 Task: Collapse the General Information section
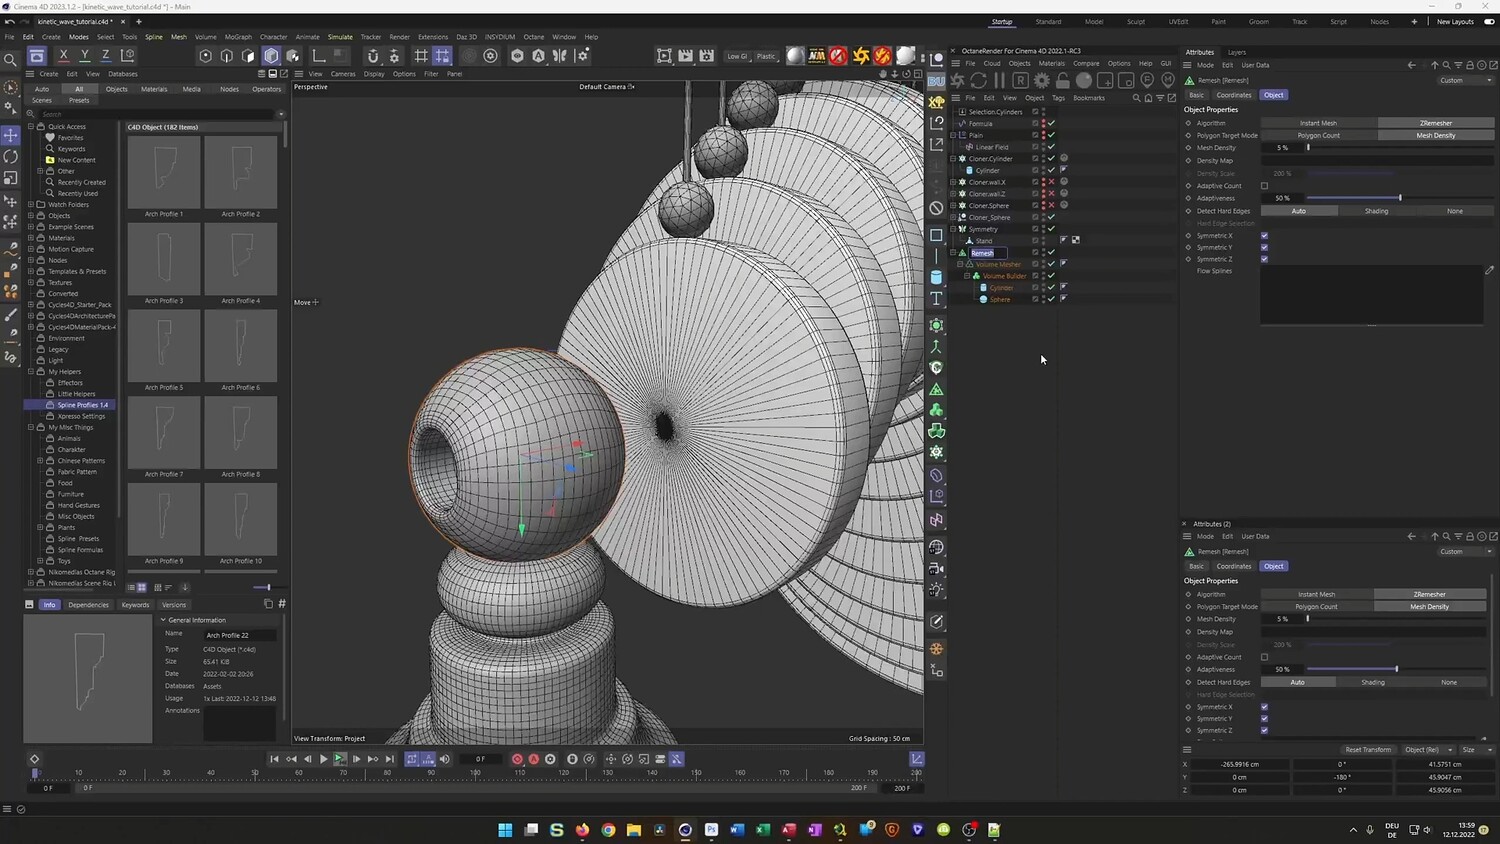pos(164,620)
